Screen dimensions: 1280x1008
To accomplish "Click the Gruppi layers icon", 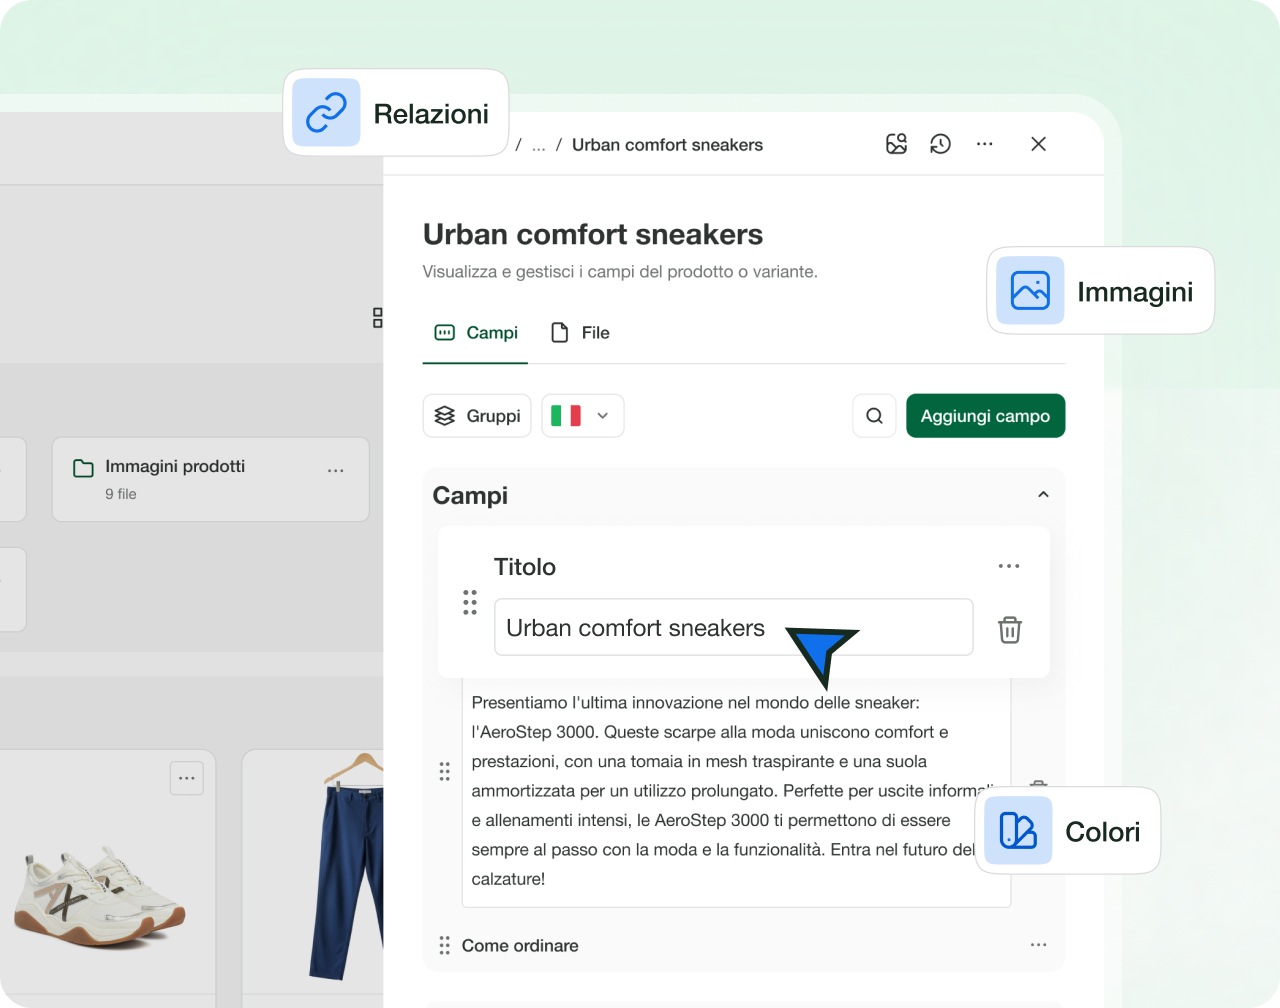I will click(x=445, y=415).
